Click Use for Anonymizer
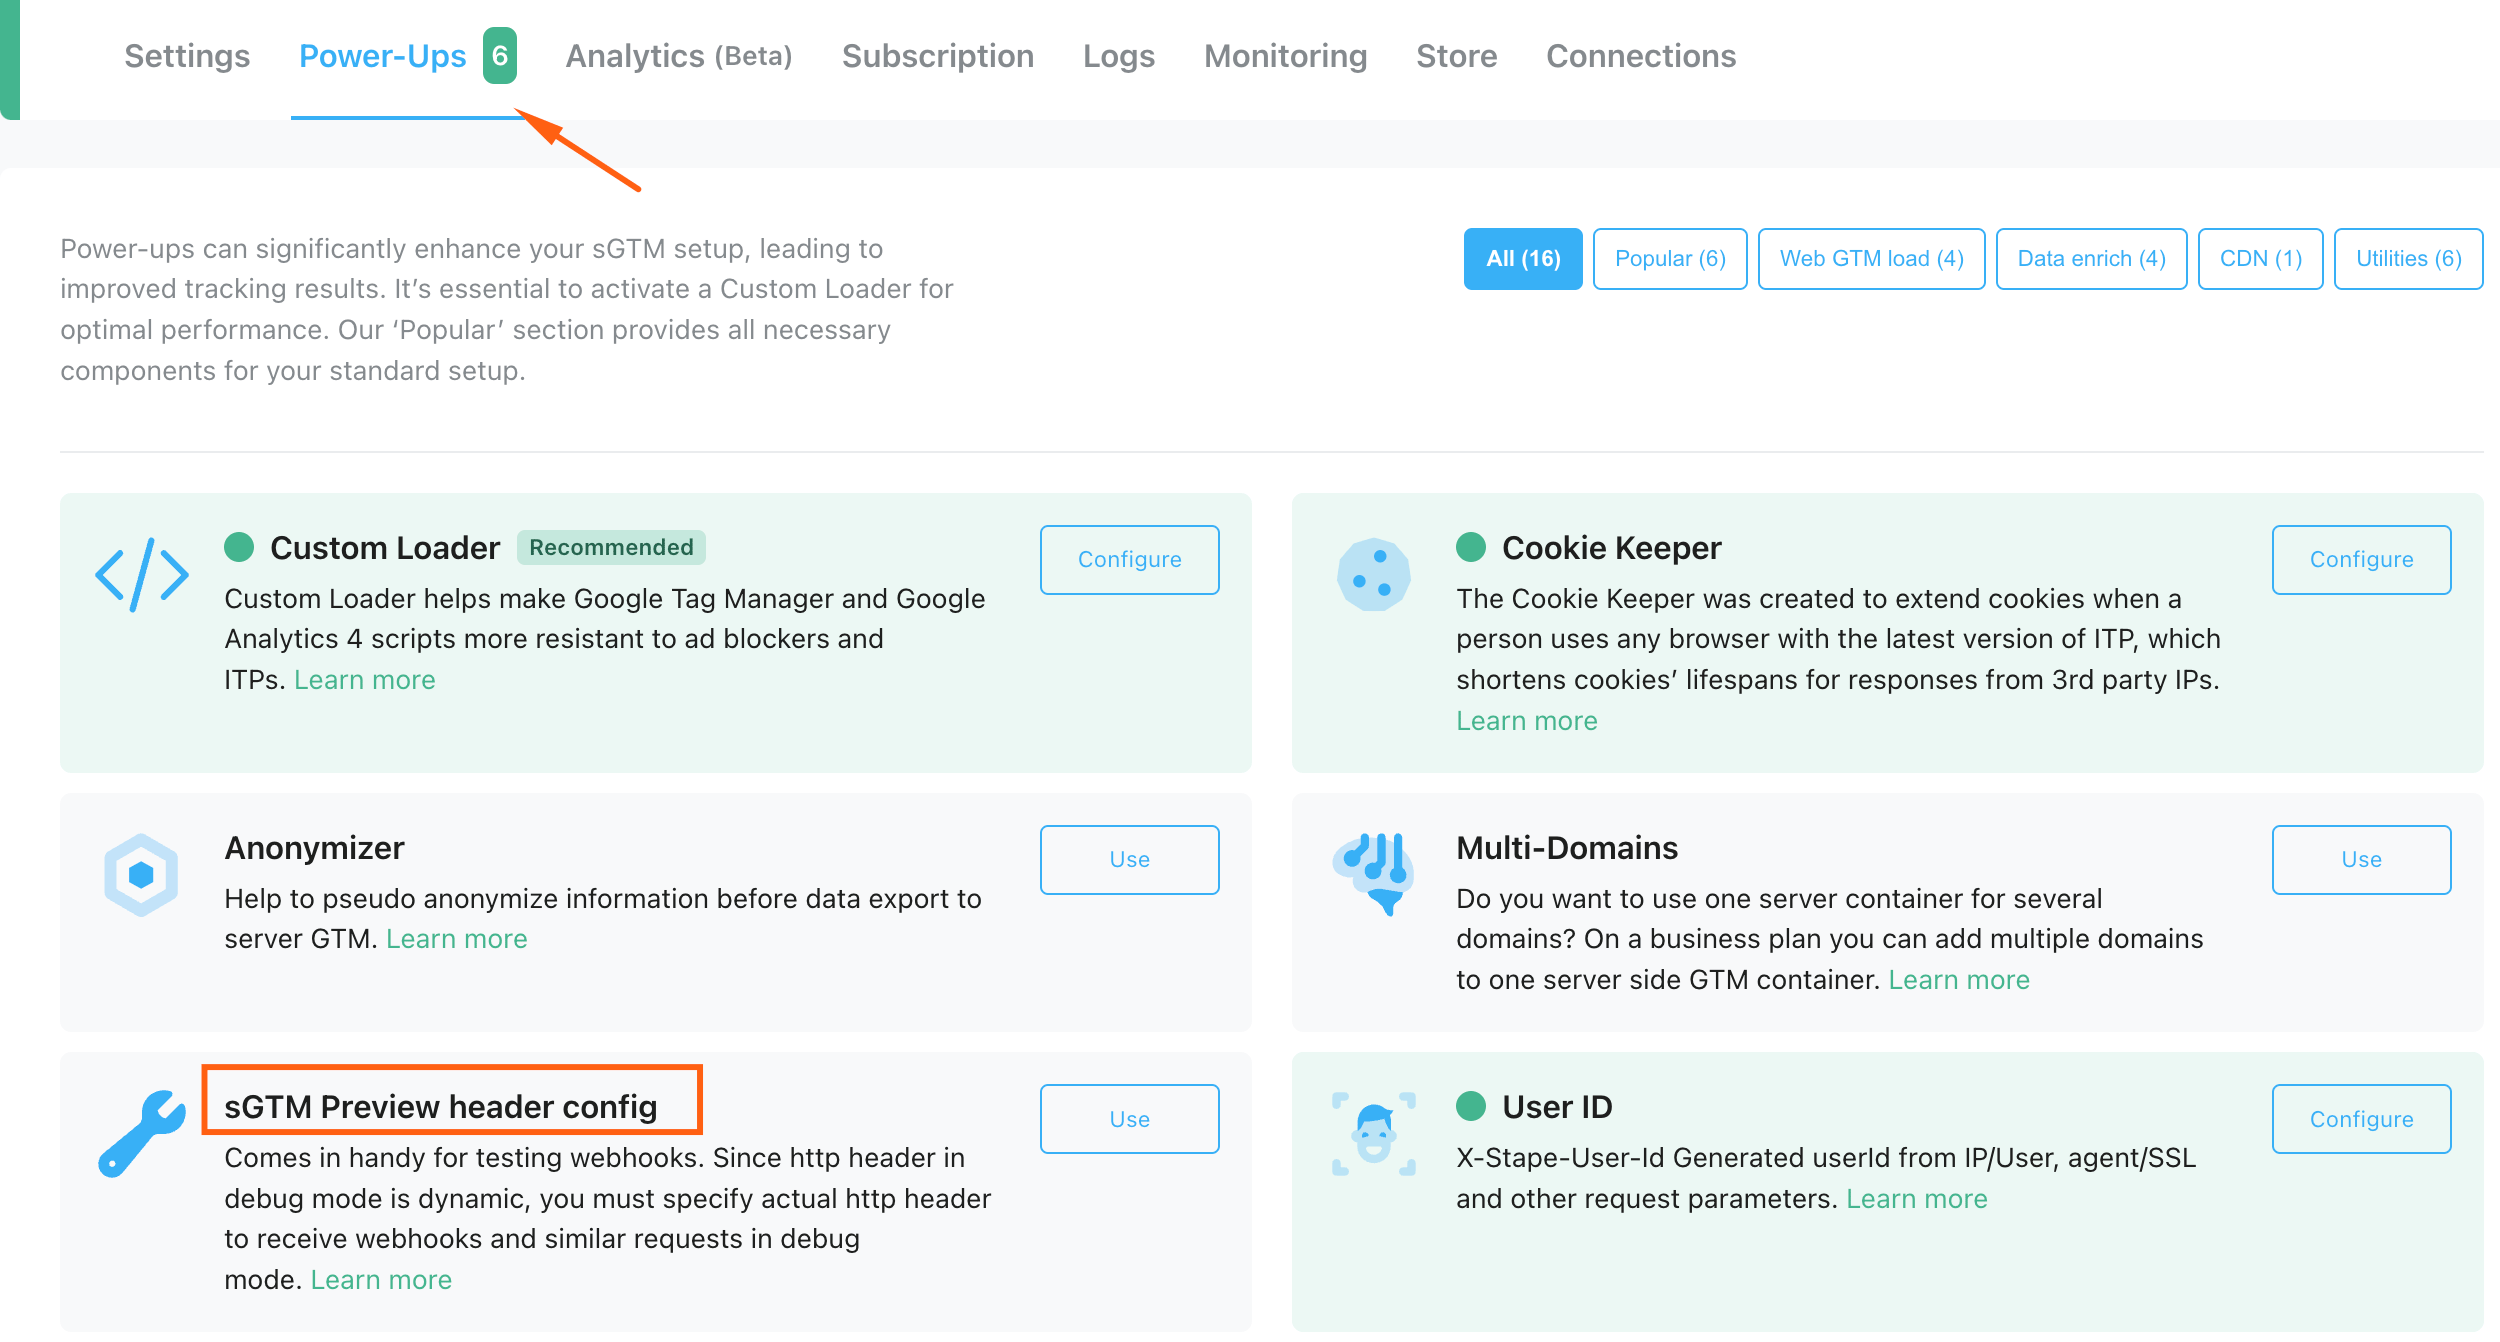The image size is (2500, 1342). pyautogui.click(x=1129, y=860)
